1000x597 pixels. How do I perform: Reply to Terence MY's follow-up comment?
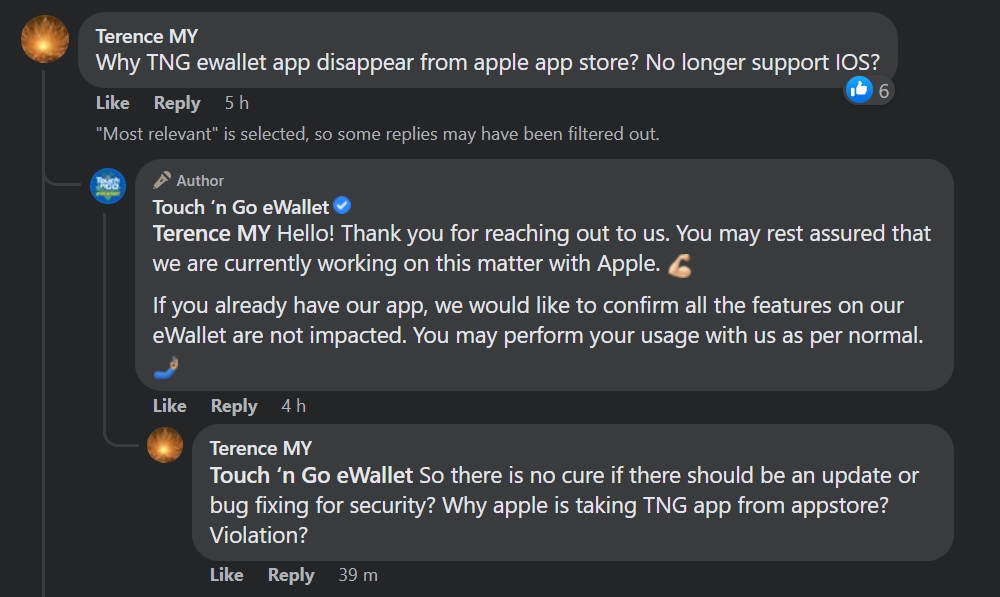(291, 575)
